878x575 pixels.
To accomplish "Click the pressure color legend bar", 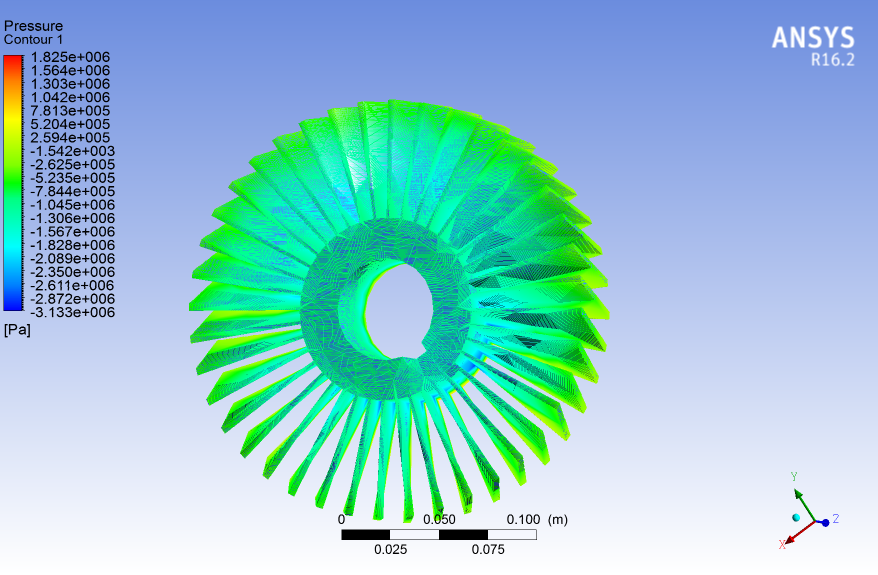I will coord(13,183).
